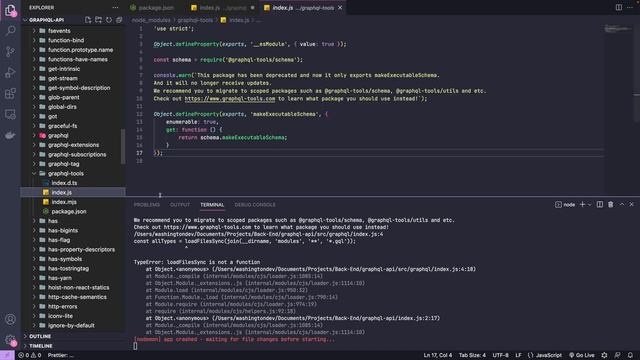The width and height of the screenshot is (640, 360).
Task: Click the Explorer more actions ellipsis
Action: pos(116,7)
